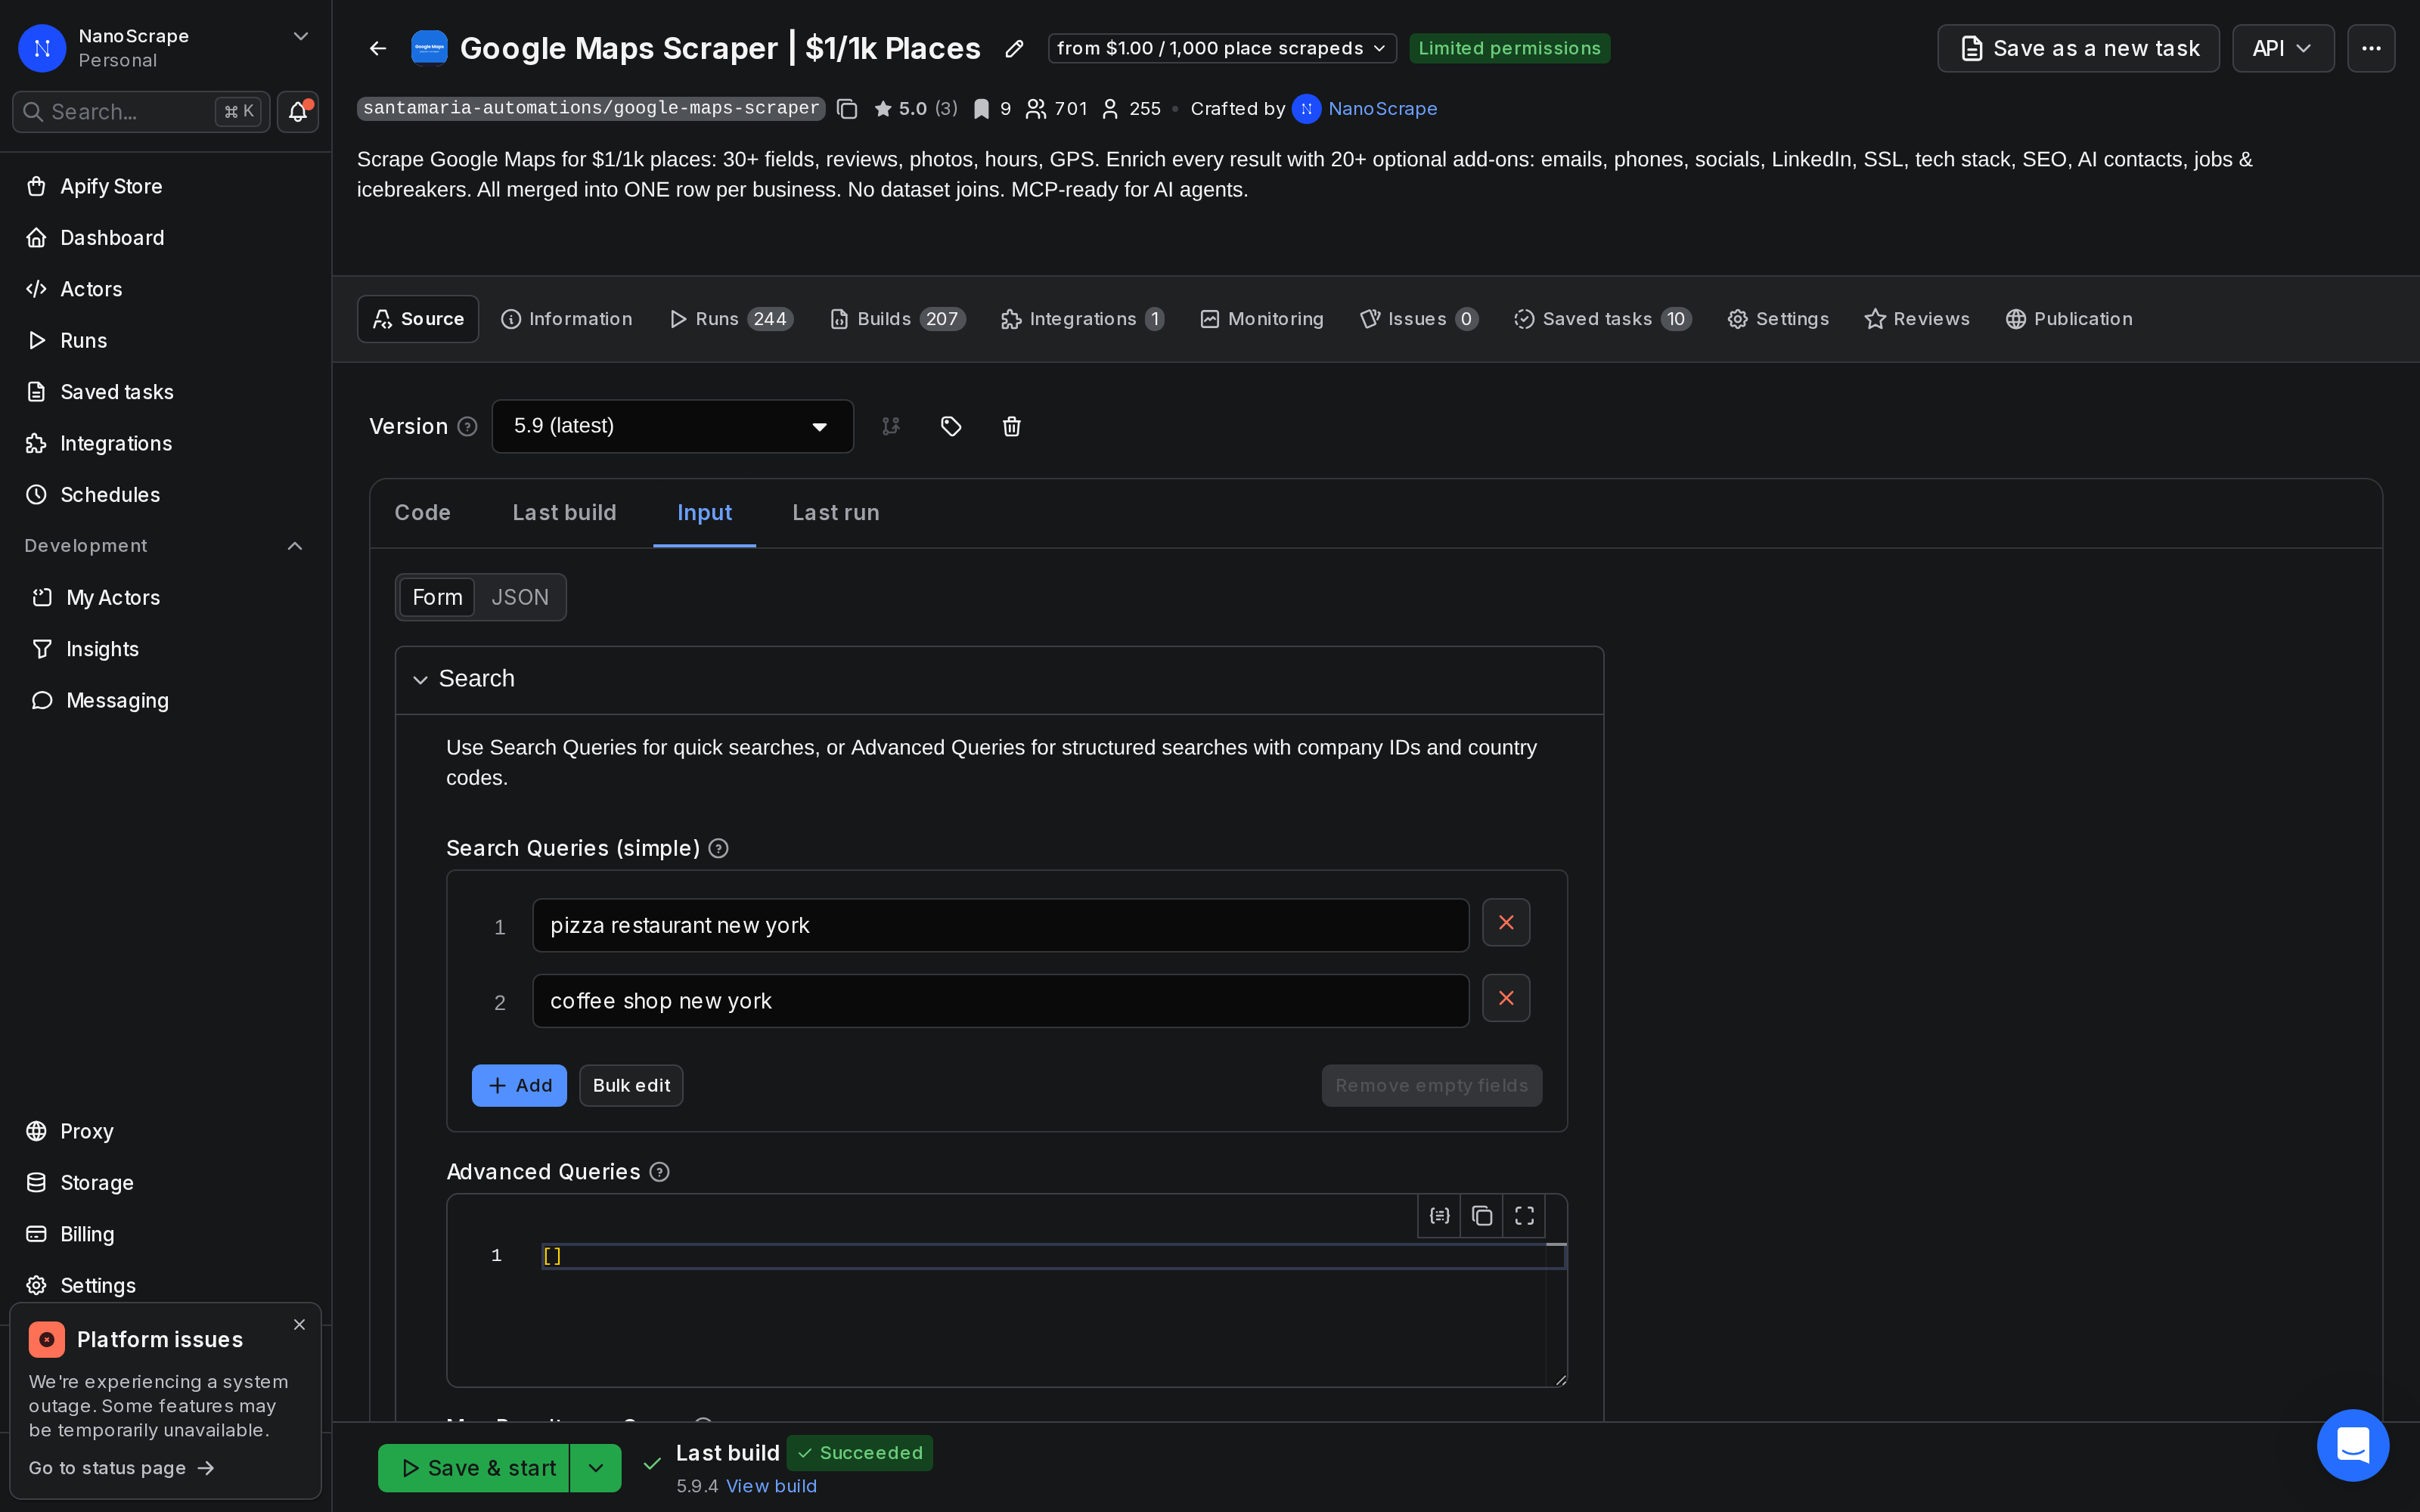Focus the sidebar Search box

tap(141, 111)
